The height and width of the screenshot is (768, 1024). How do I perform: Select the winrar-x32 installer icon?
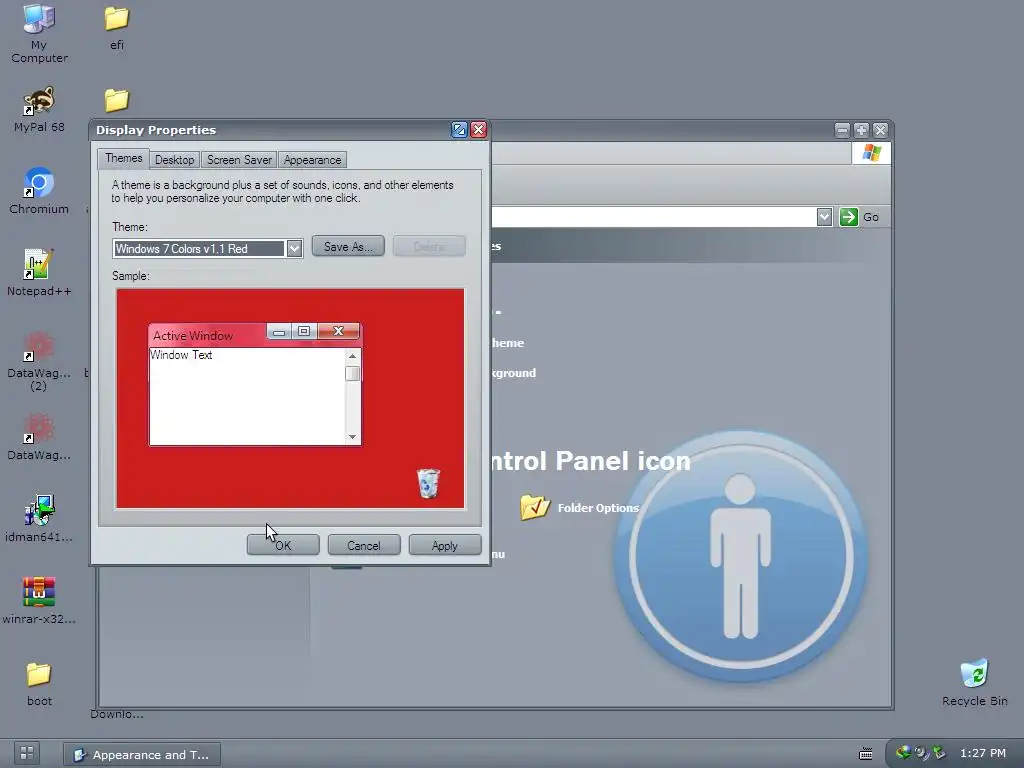tap(39, 600)
